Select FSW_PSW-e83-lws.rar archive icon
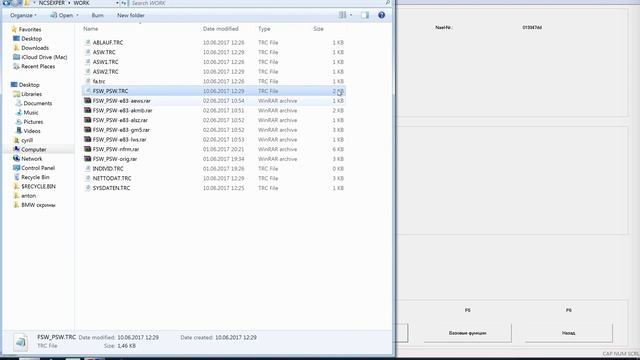The image size is (640, 360). pyautogui.click(x=87, y=140)
